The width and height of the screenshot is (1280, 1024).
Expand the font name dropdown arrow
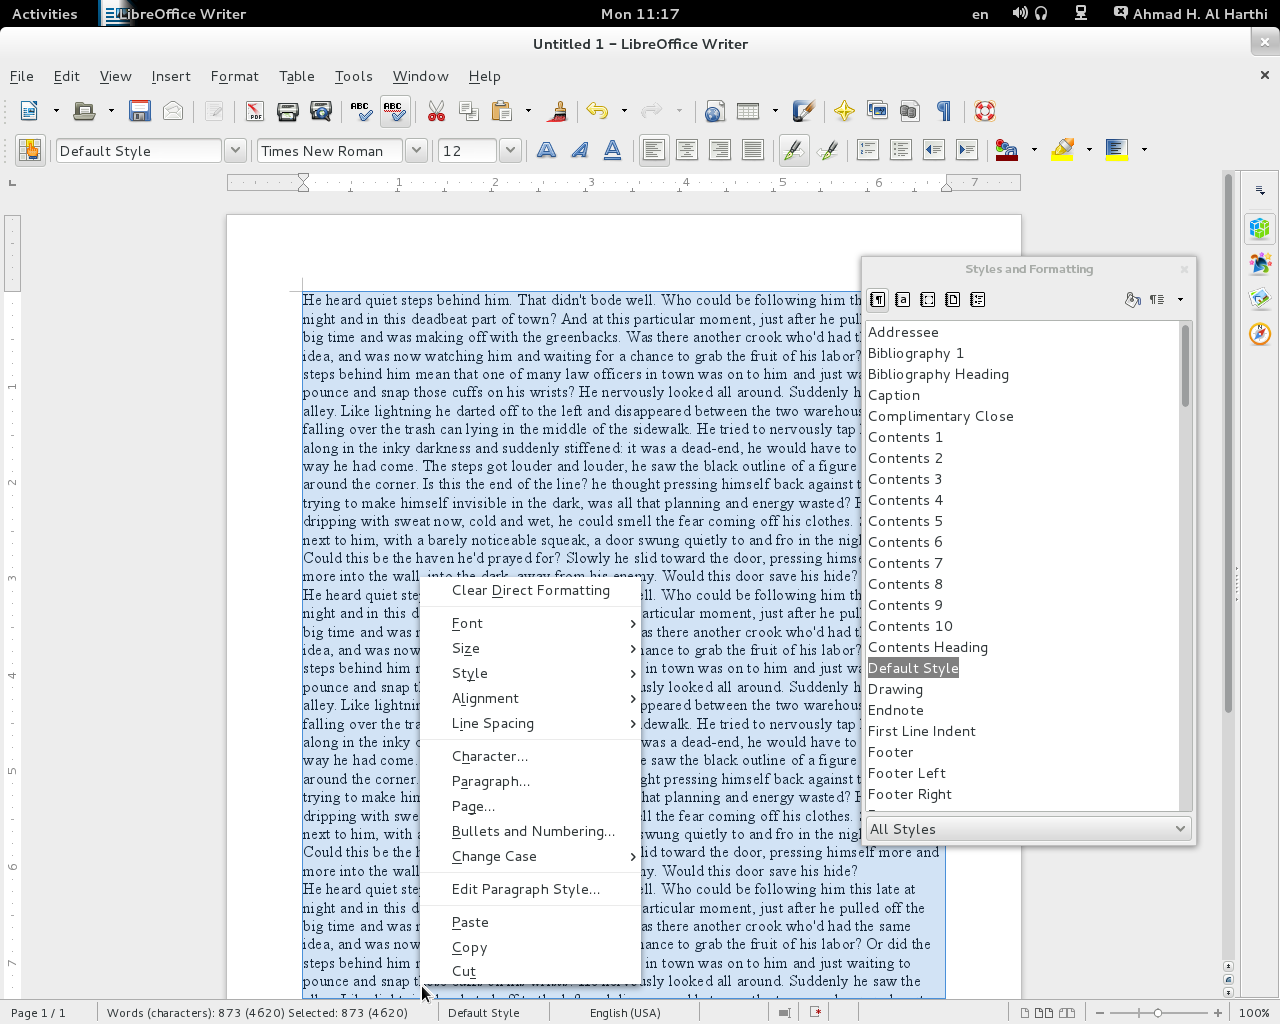(x=416, y=150)
